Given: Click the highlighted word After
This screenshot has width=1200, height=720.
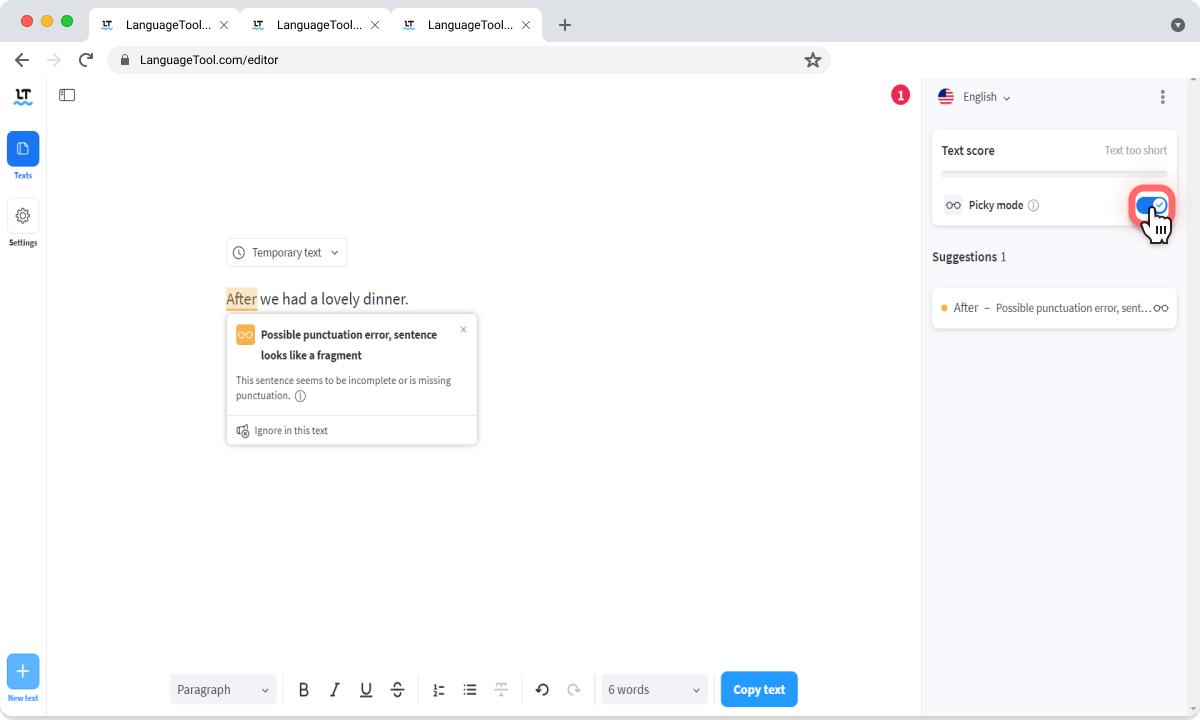Looking at the screenshot, I should point(241,299).
